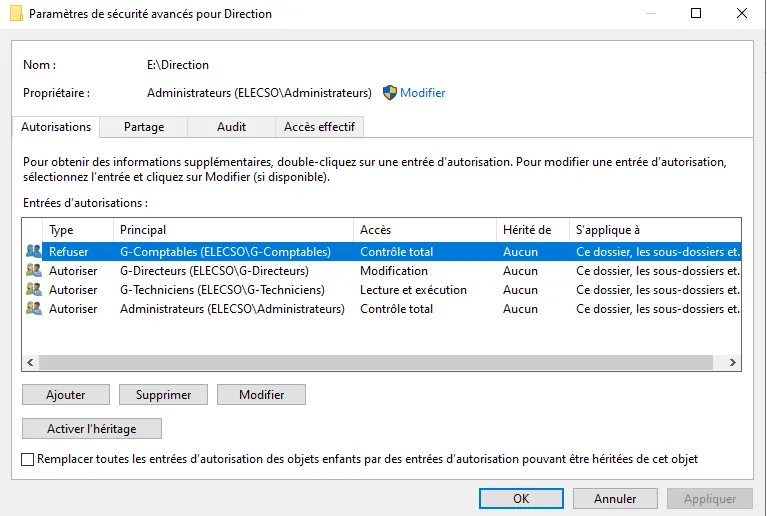Click the right arrow of horizontal scrollbar
Screen dimensions: 767x516
tap(733, 363)
